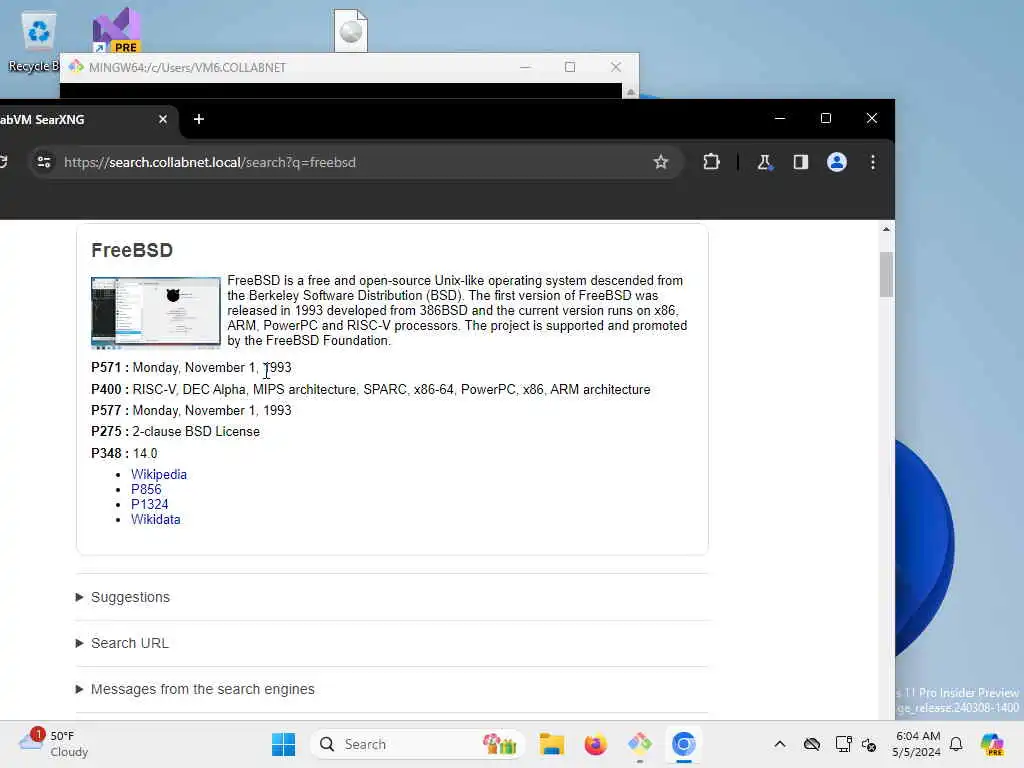Expand Messages from the search engines
Screen dimensions: 1024x768
tap(202, 689)
